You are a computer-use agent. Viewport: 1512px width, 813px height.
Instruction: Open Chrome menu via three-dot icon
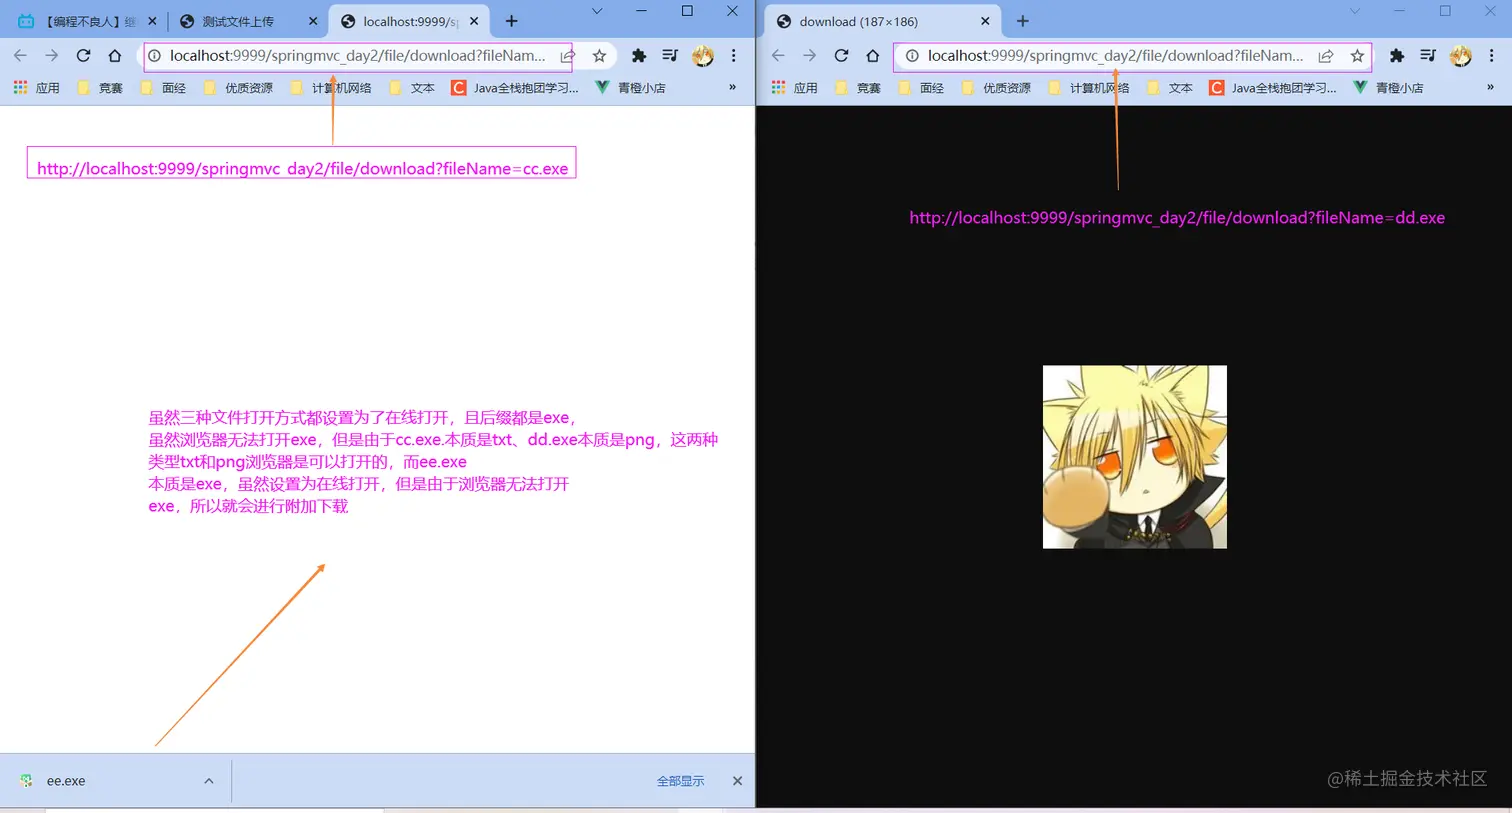point(734,56)
